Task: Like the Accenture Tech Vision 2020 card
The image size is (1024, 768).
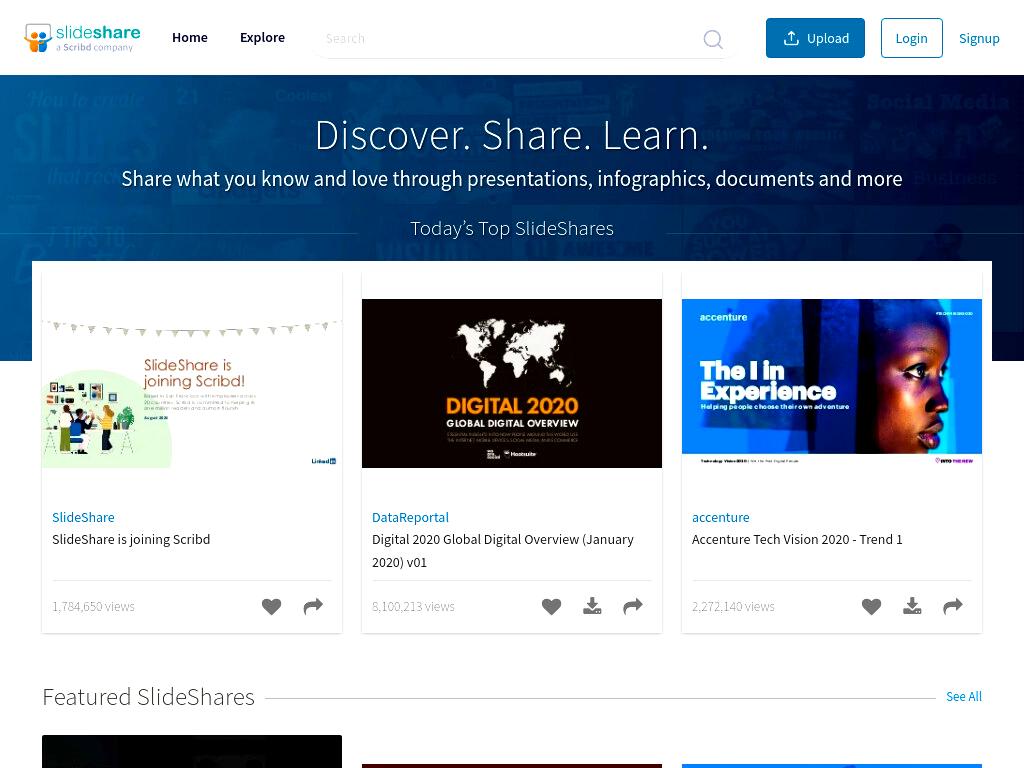Action: tap(871, 607)
